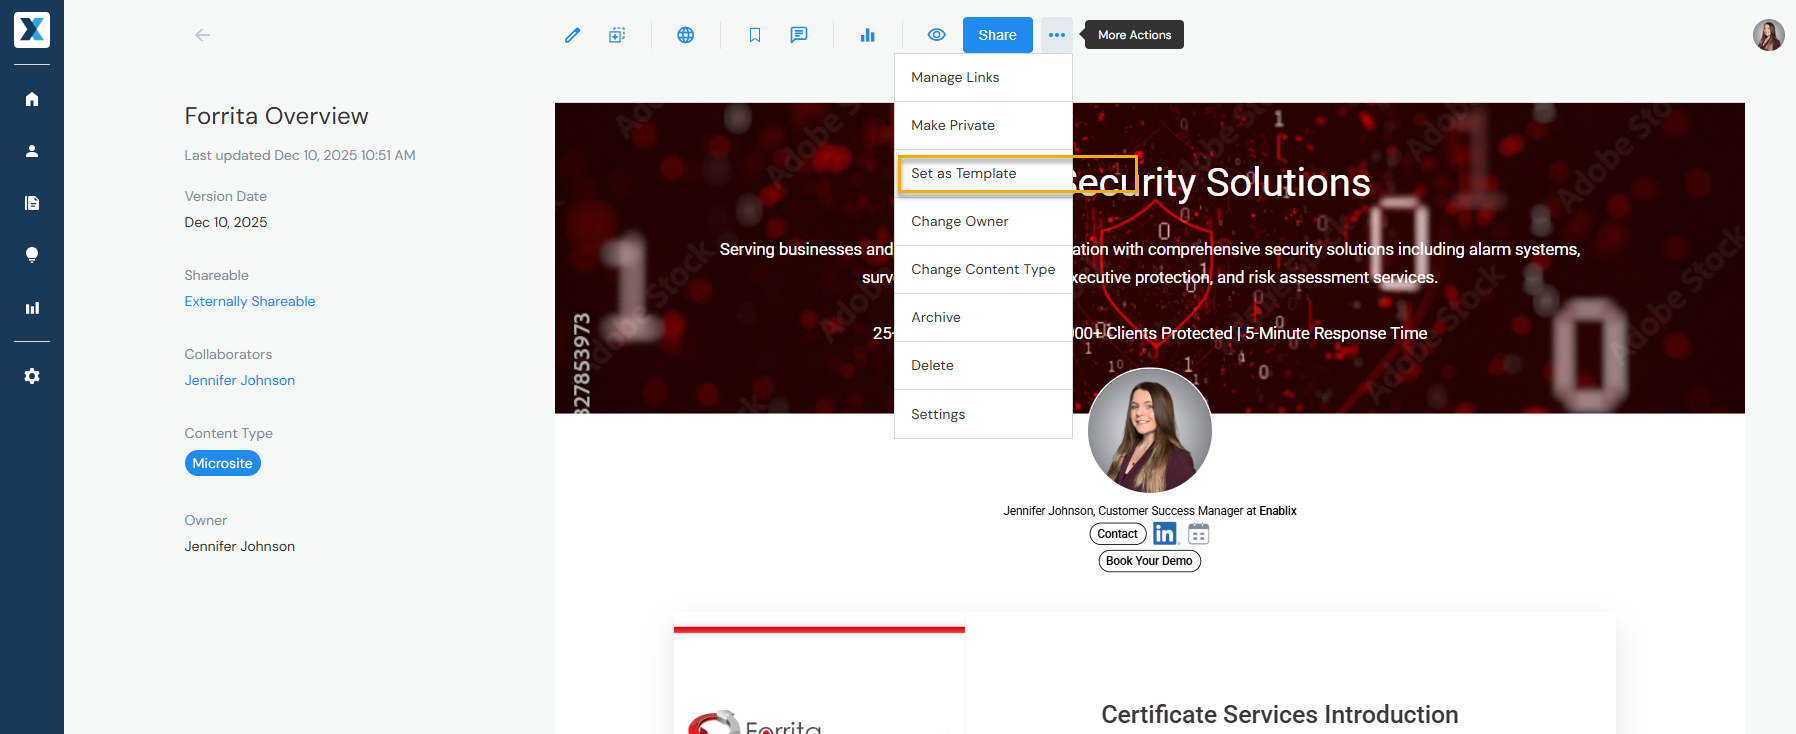
Task: Go back with the left arrow
Action: point(202,35)
